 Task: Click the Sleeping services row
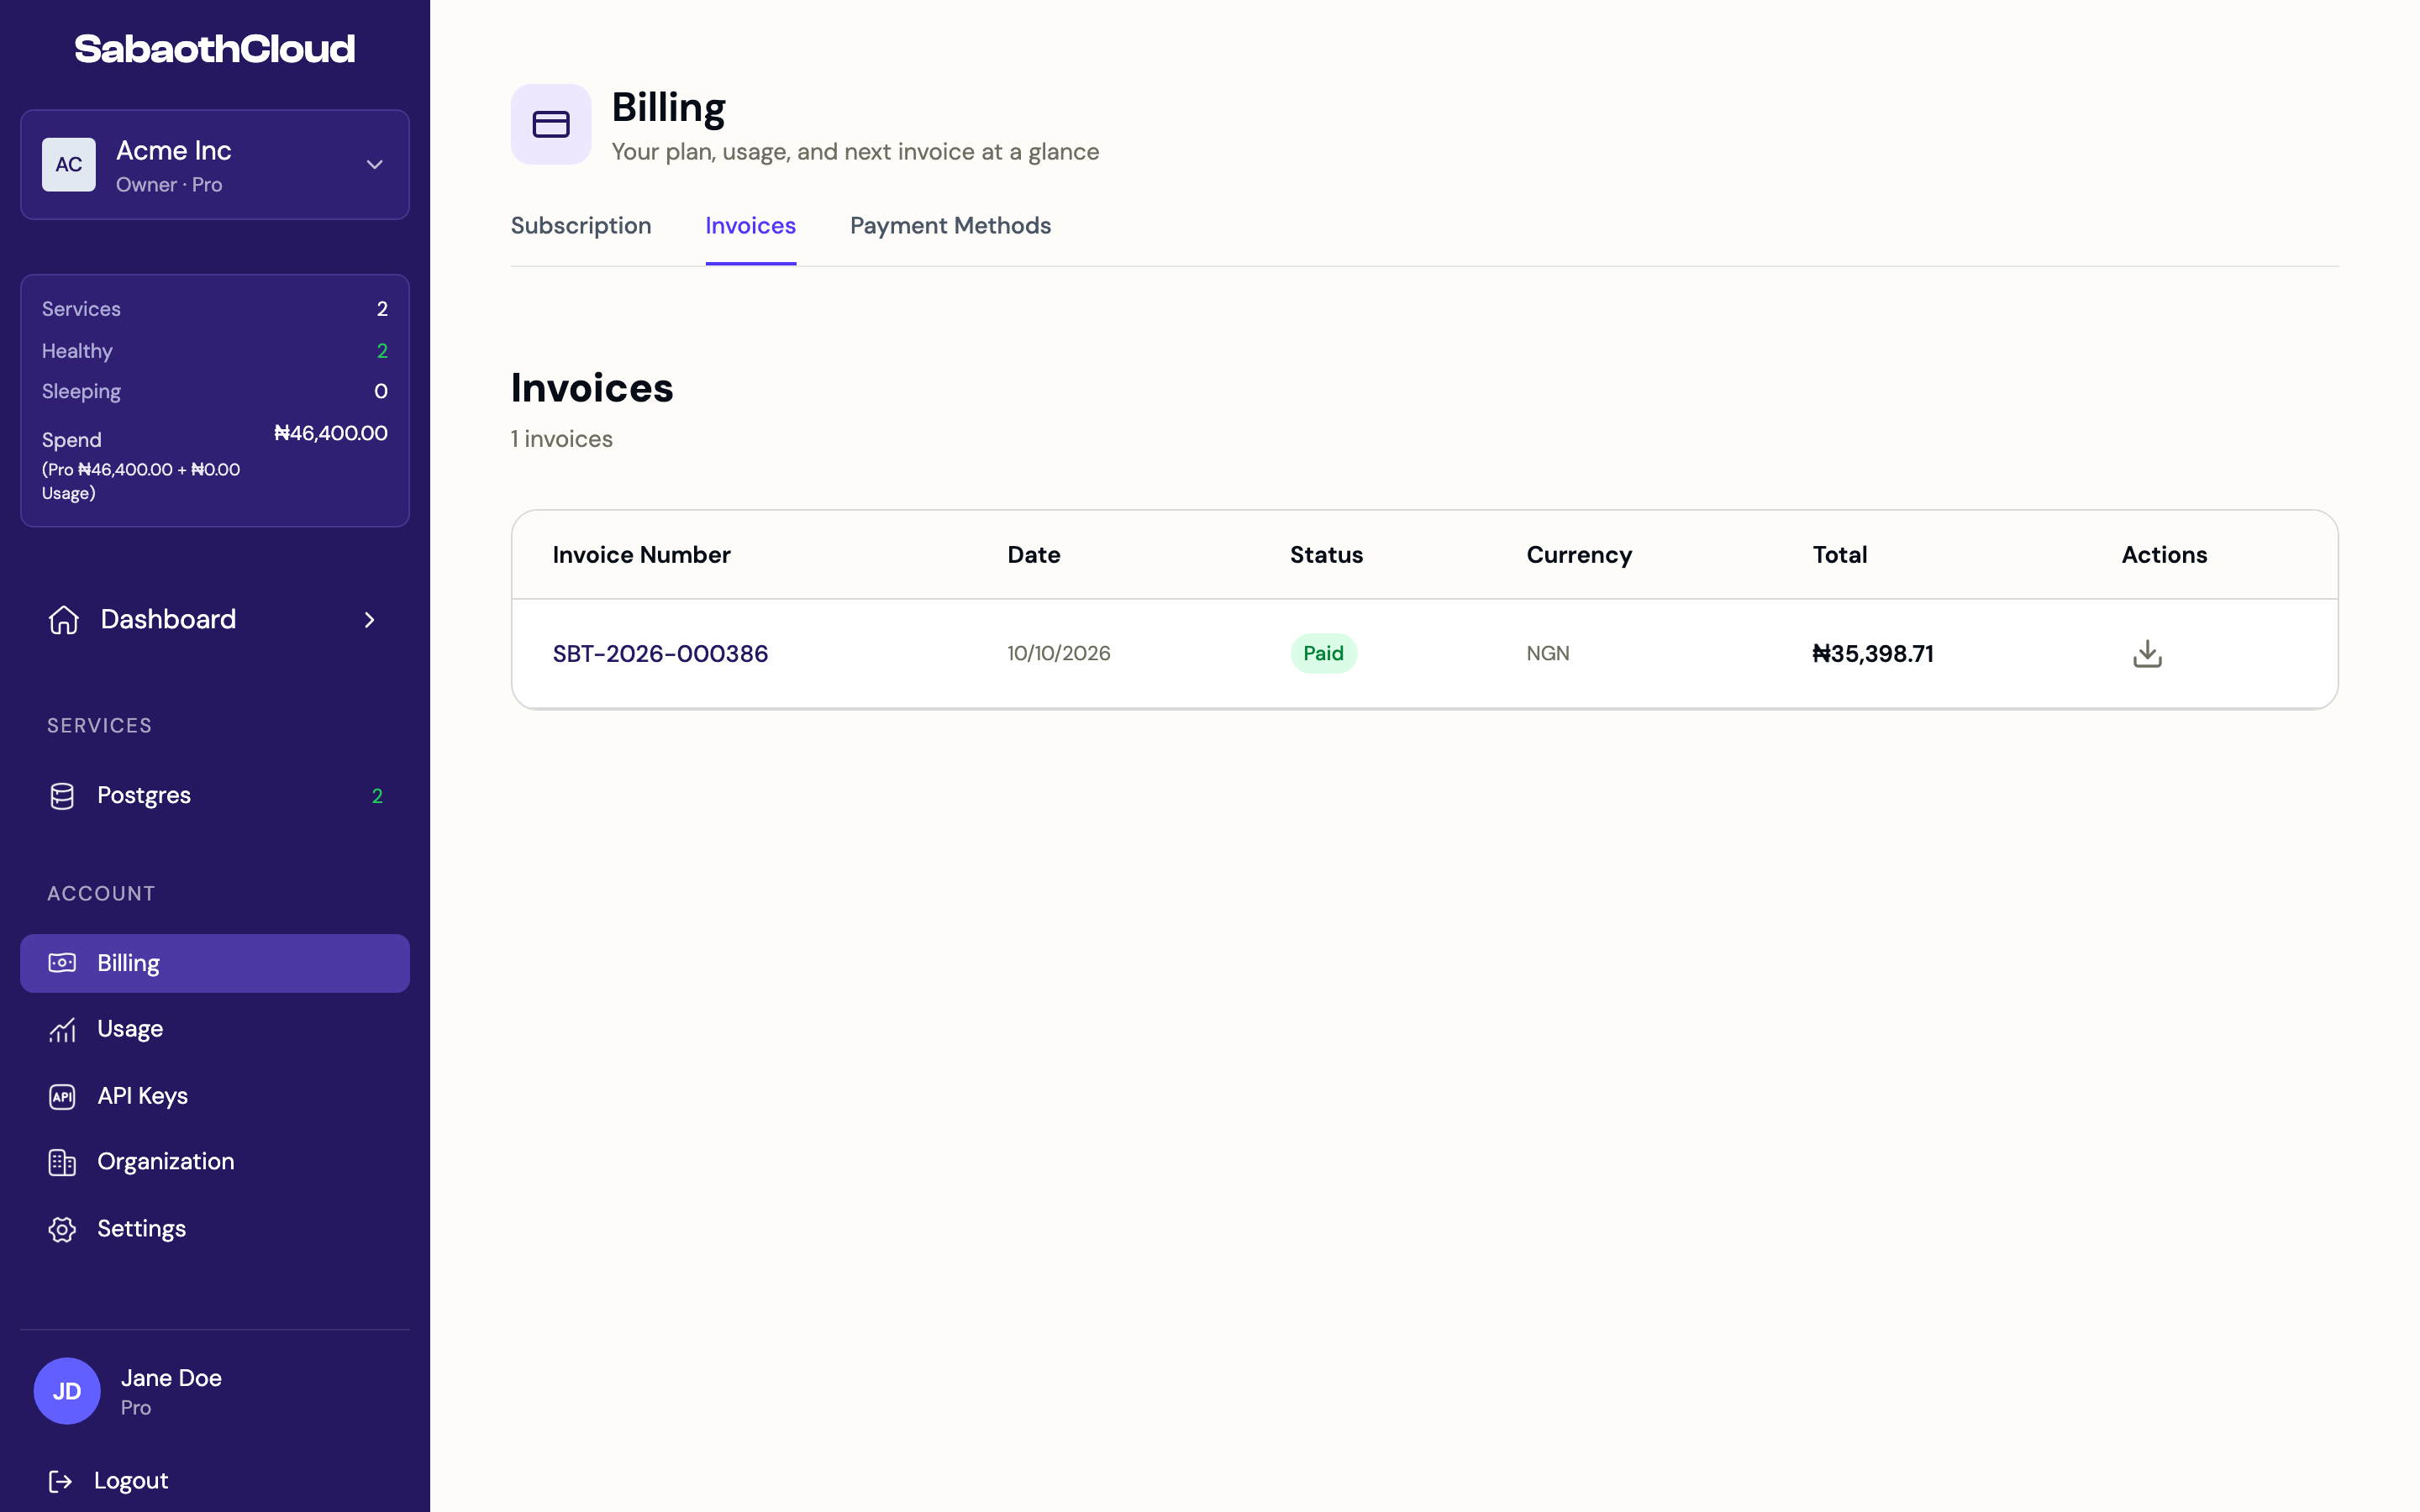tap(215, 392)
